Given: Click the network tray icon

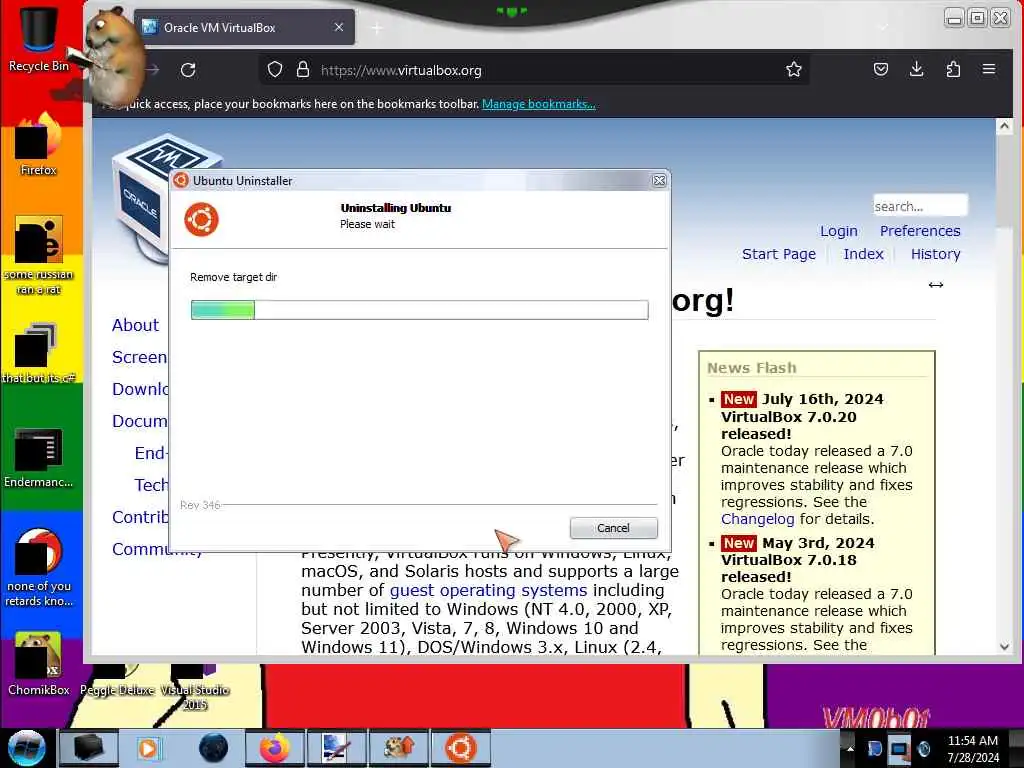Looking at the screenshot, I should (x=899, y=749).
